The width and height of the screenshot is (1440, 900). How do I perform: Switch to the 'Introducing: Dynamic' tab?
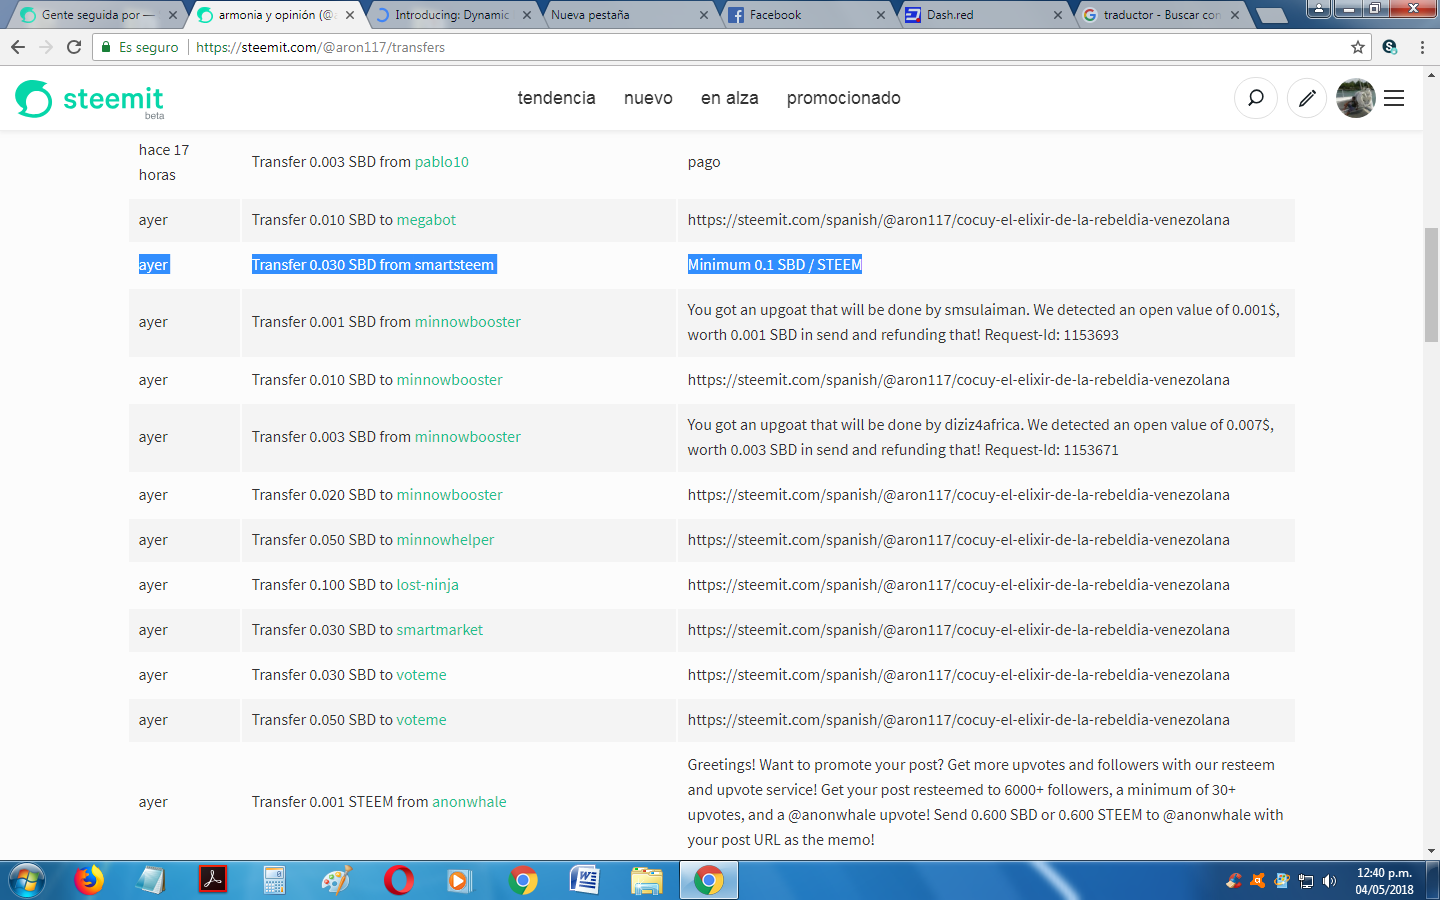coord(452,15)
